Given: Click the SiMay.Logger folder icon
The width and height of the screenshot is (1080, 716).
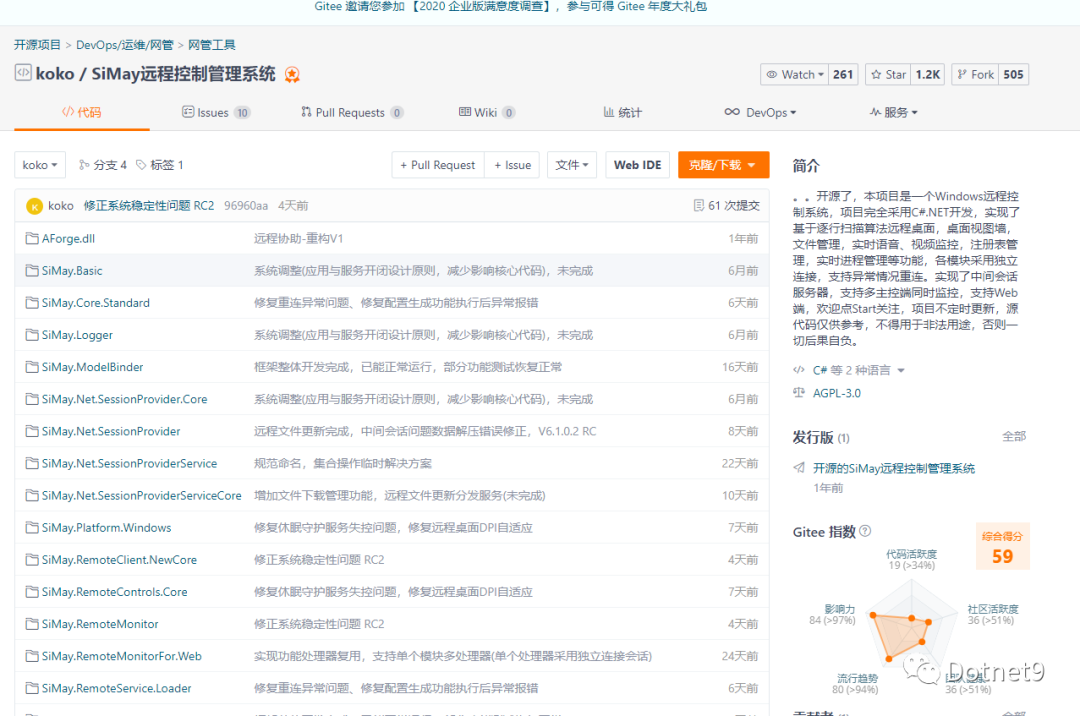Looking at the screenshot, I should point(32,335).
